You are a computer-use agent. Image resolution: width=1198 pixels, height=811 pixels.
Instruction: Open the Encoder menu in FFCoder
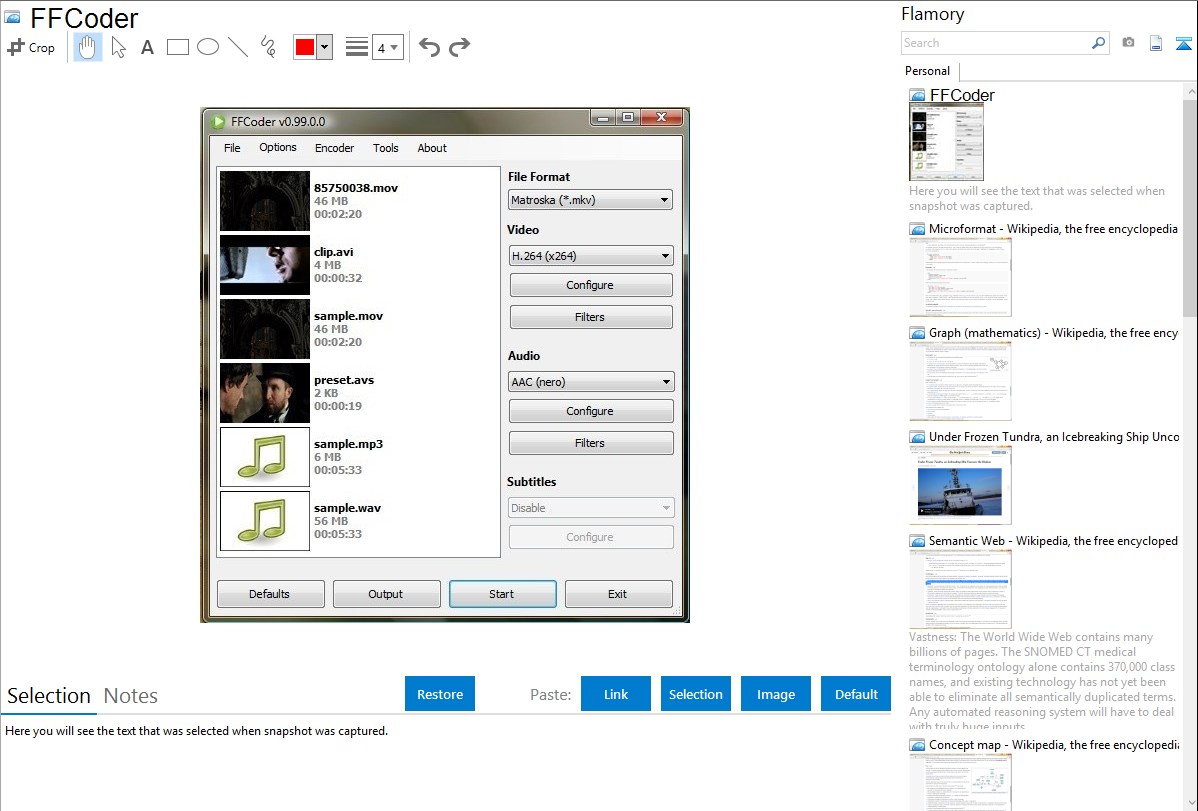[x=335, y=148]
